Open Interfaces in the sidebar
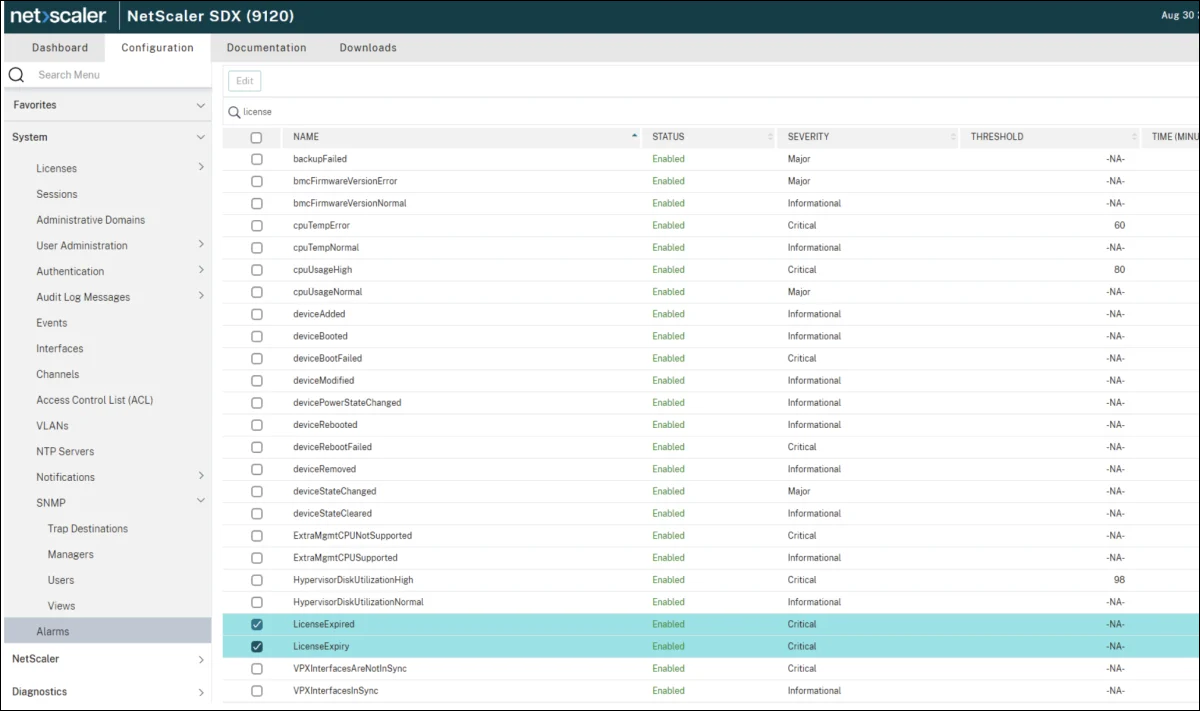The height and width of the screenshot is (711, 1200). pyautogui.click(x=60, y=349)
